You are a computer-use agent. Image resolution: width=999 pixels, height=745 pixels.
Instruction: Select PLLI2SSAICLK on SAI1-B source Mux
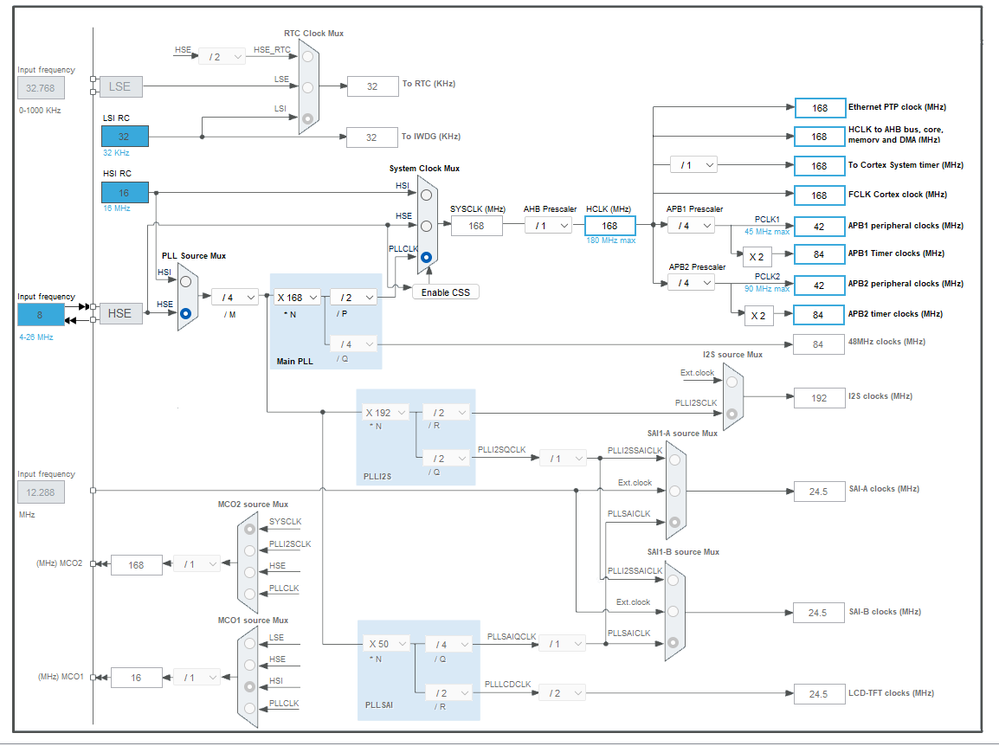(x=673, y=581)
